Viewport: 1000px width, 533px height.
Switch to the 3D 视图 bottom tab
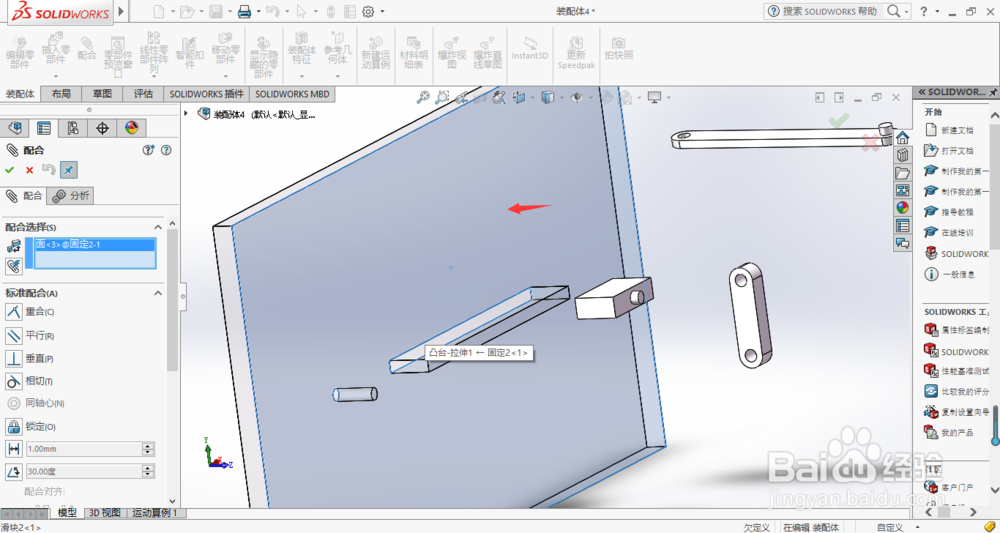pyautogui.click(x=105, y=513)
